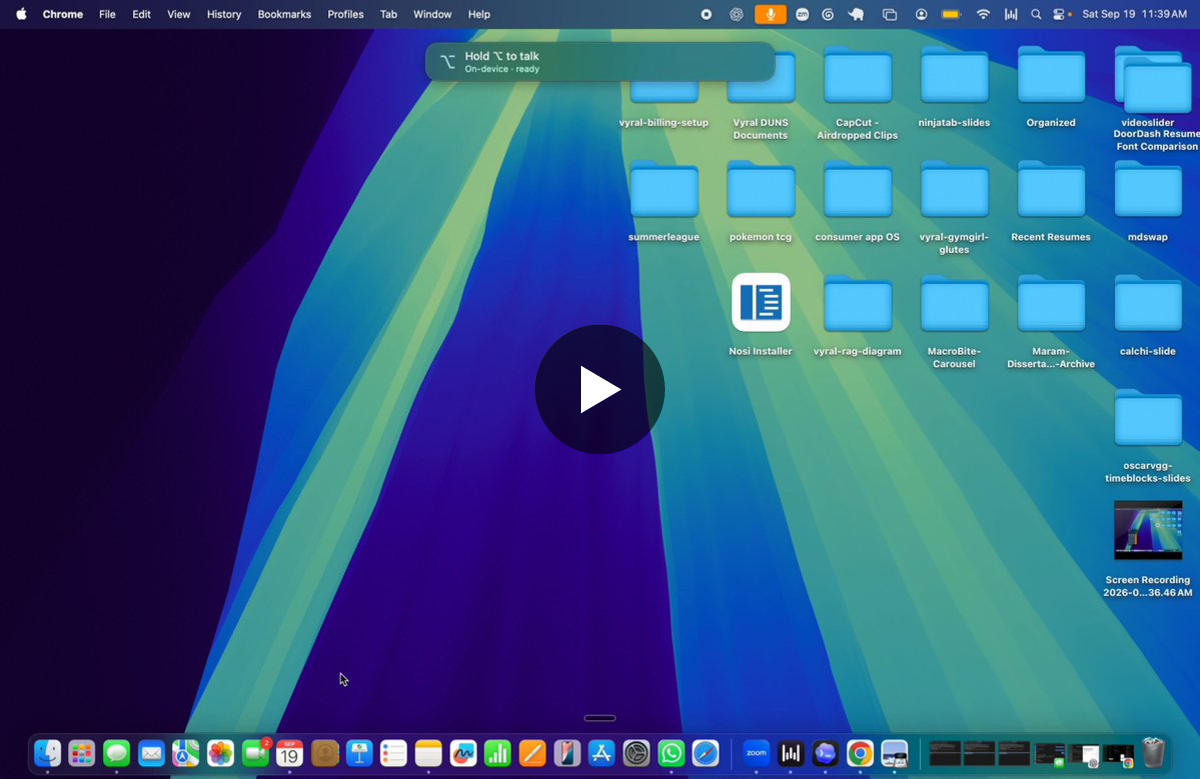The height and width of the screenshot is (779, 1200).
Task: Open the Nosi Installer icon
Action: click(x=761, y=302)
